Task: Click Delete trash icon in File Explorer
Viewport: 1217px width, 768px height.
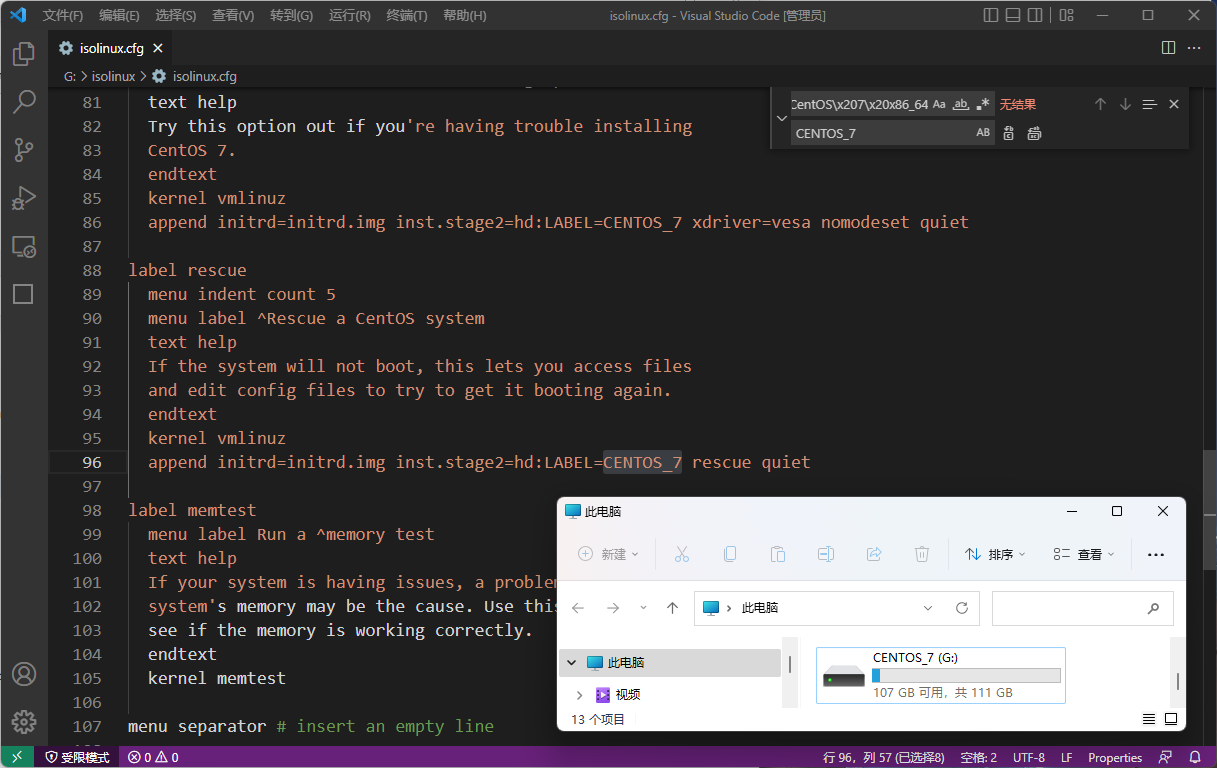Action: [922, 554]
